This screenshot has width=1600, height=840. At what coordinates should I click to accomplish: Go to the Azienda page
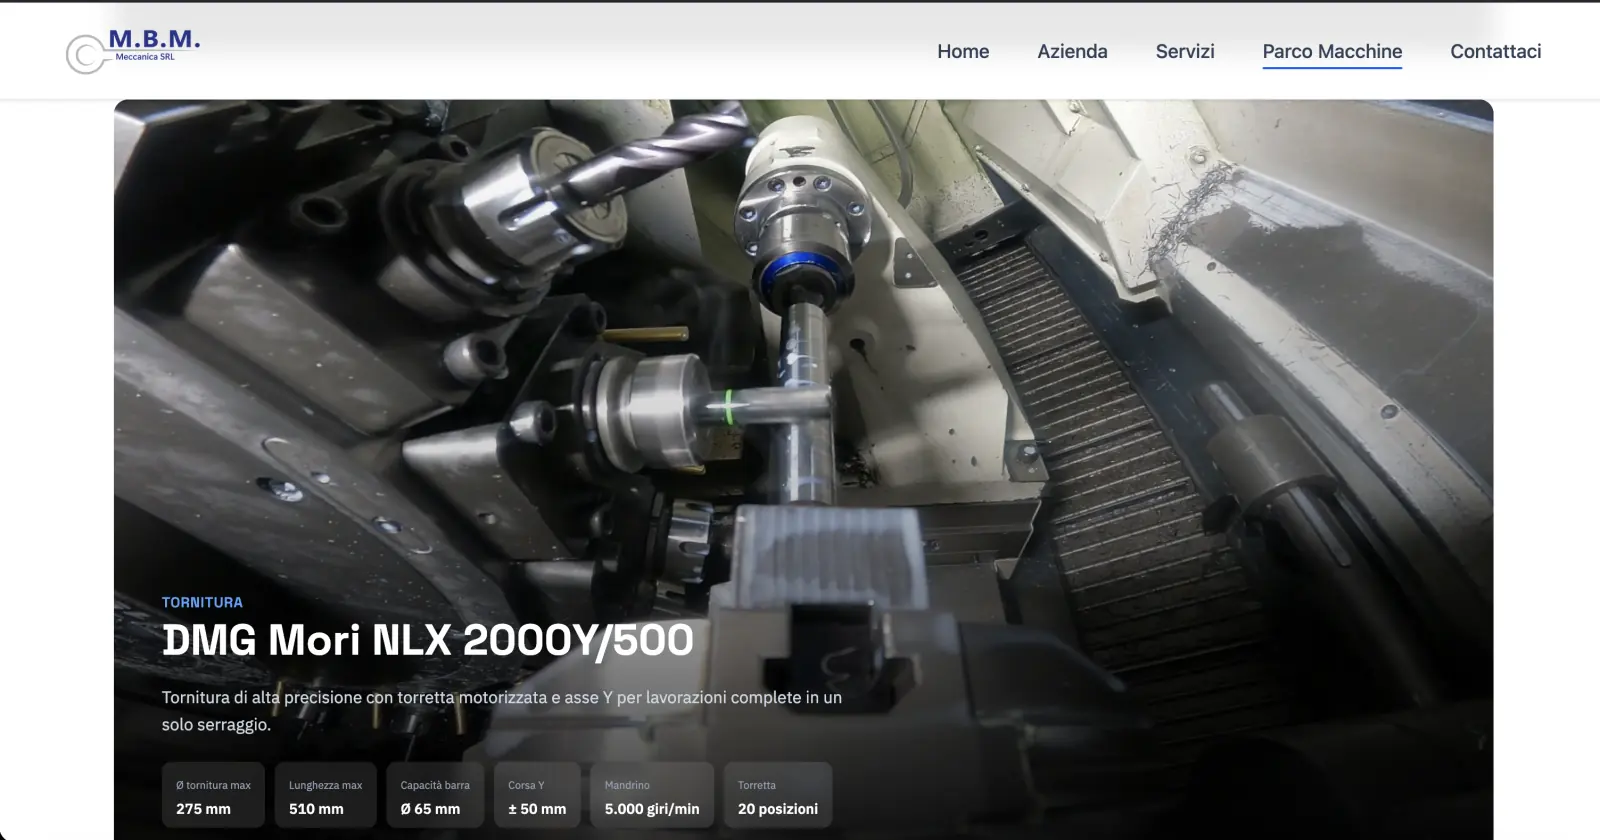[x=1072, y=51]
